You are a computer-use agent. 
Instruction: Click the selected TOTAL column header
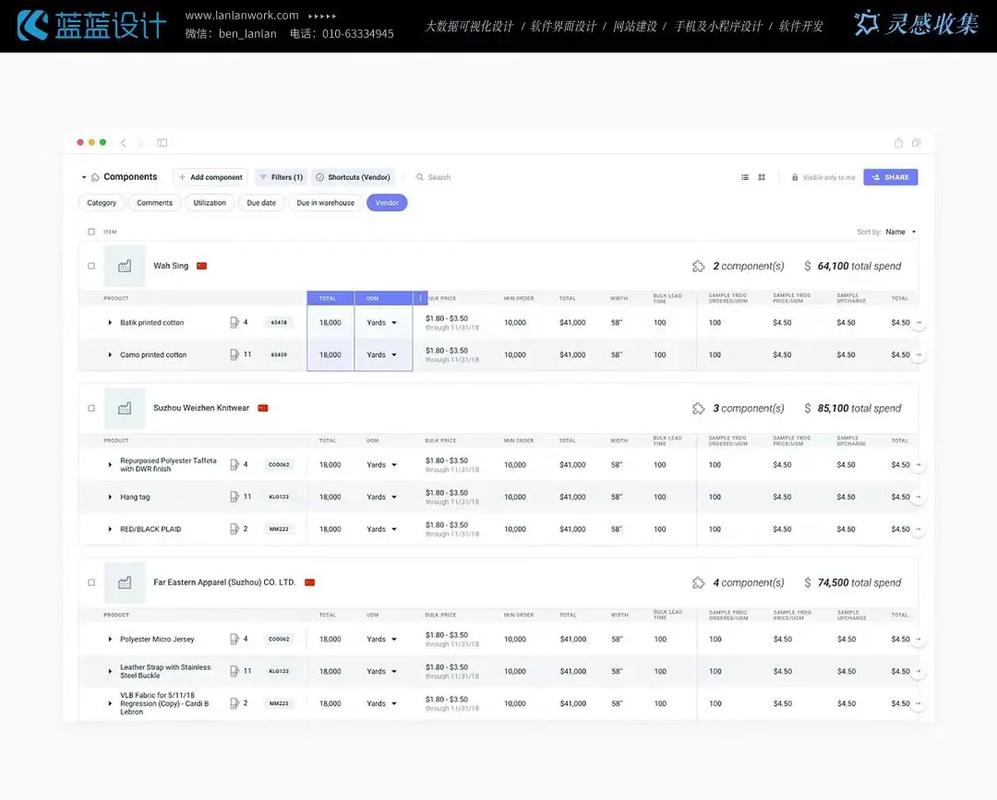click(x=330, y=298)
